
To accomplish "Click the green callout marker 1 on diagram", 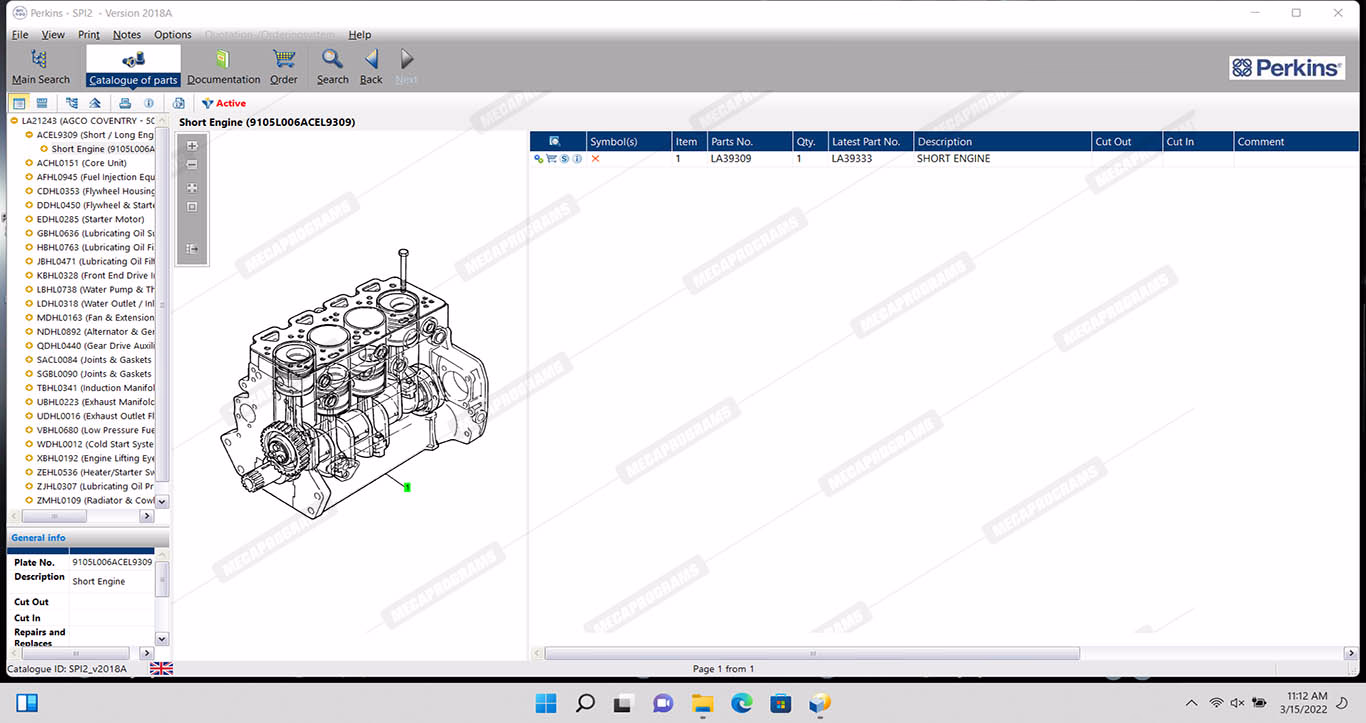I will (x=407, y=487).
